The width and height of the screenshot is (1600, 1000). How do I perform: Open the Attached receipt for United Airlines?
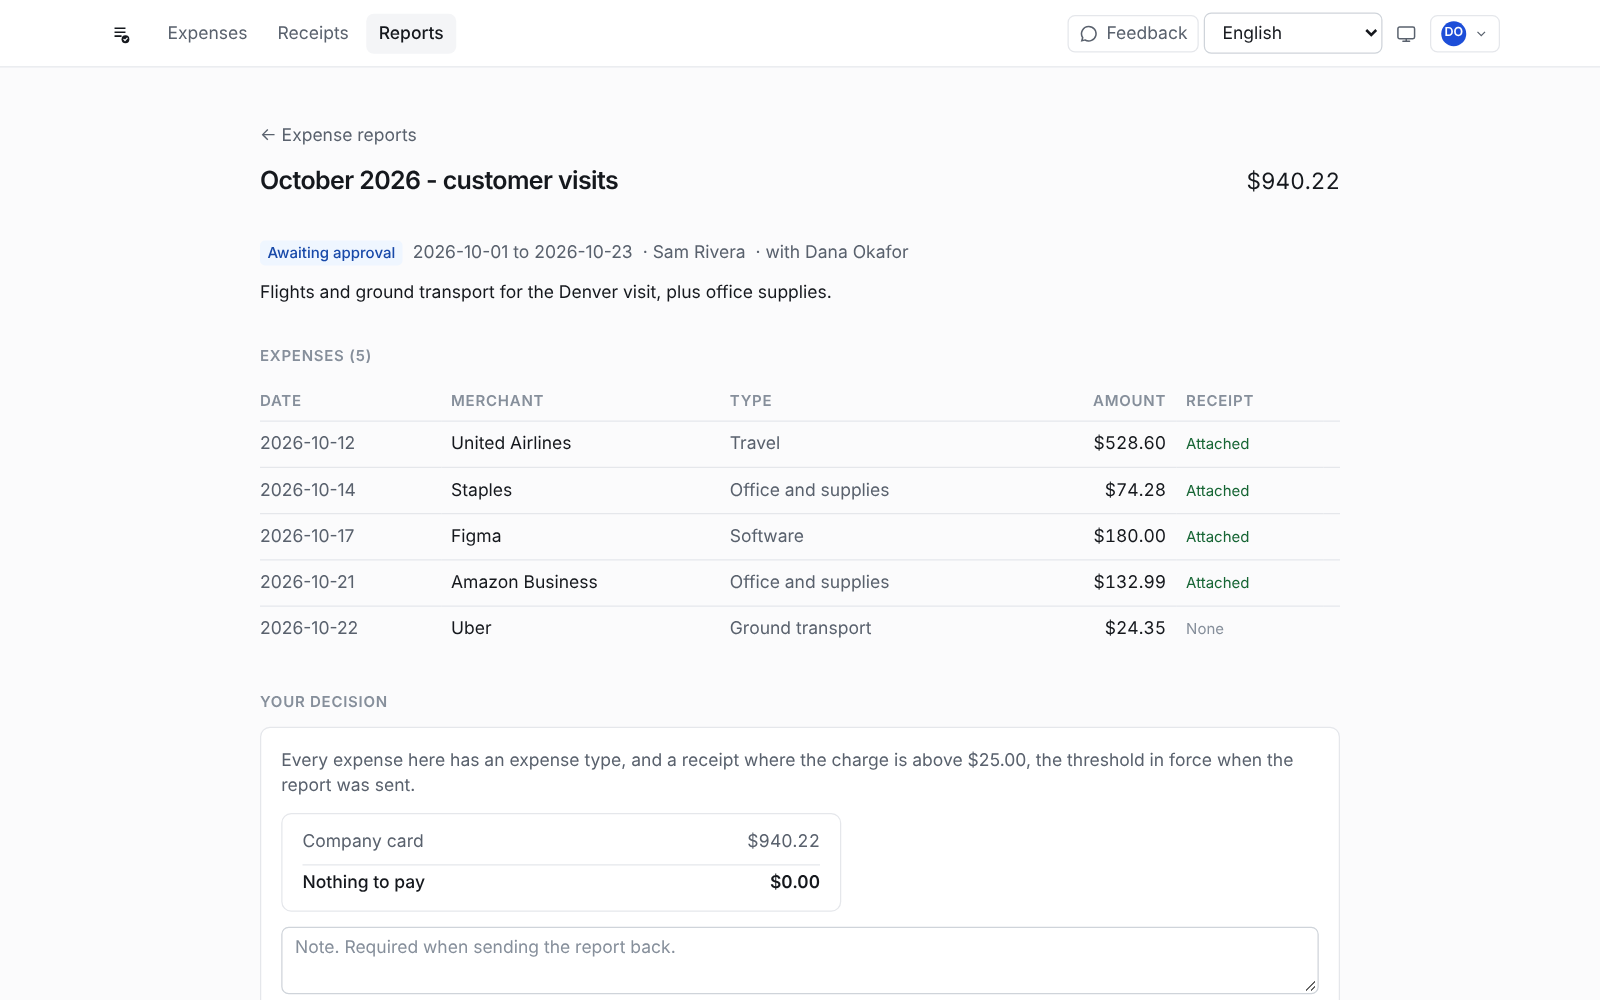click(x=1217, y=444)
